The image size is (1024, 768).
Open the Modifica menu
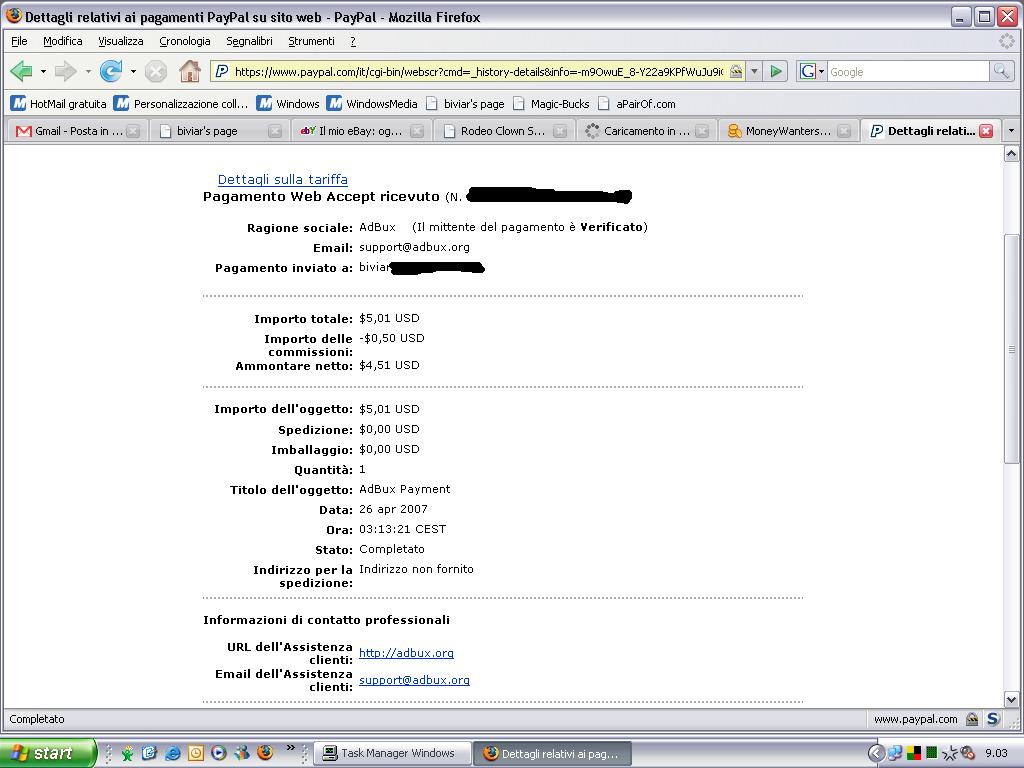pyautogui.click(x=63, y=41)
